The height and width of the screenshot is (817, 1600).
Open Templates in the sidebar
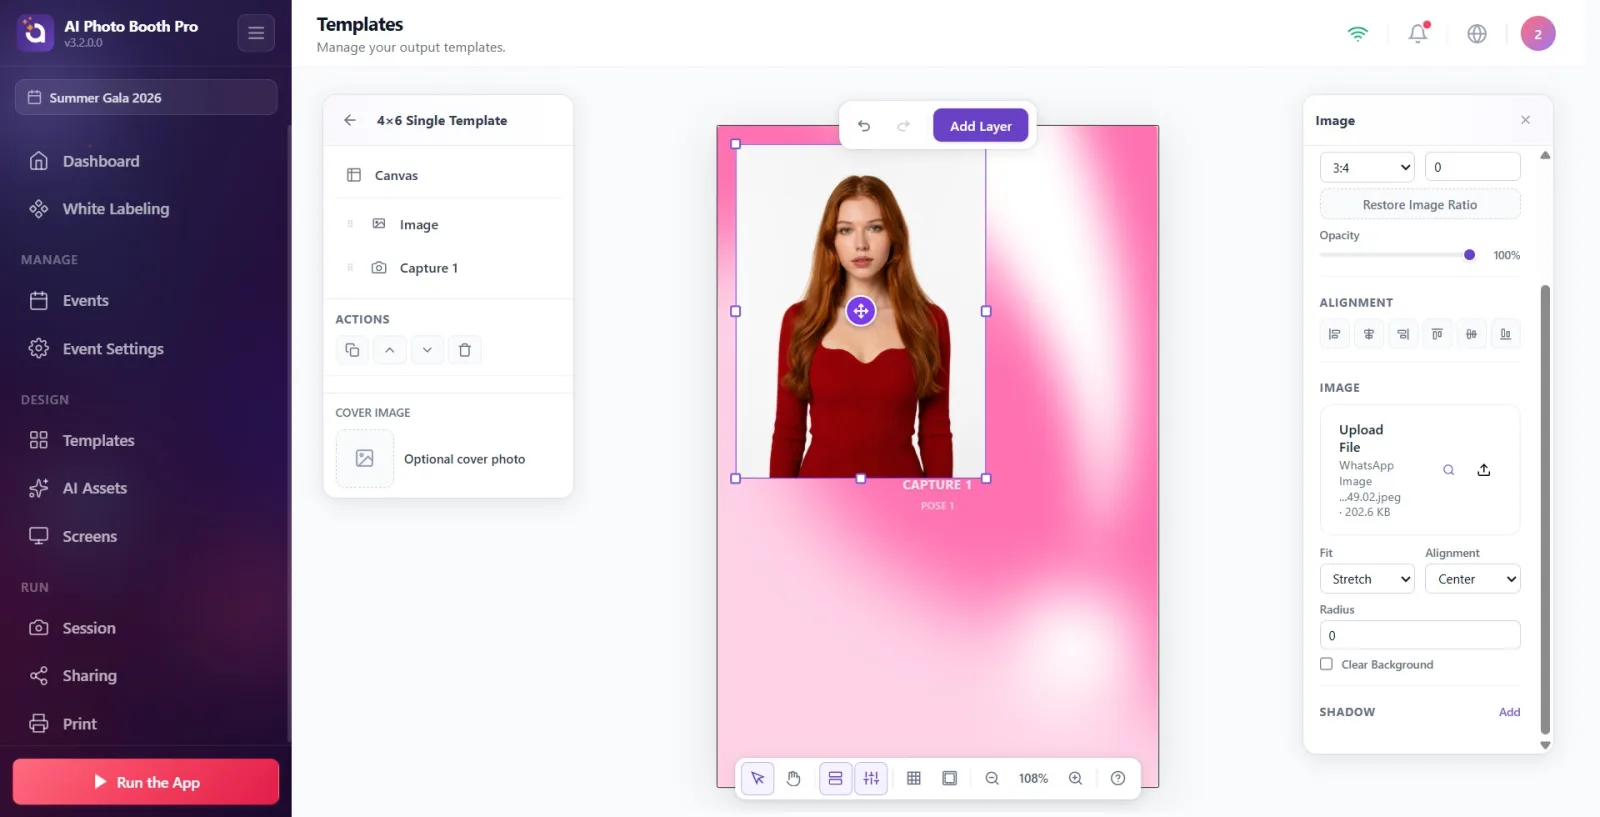[x=146, y=440]
